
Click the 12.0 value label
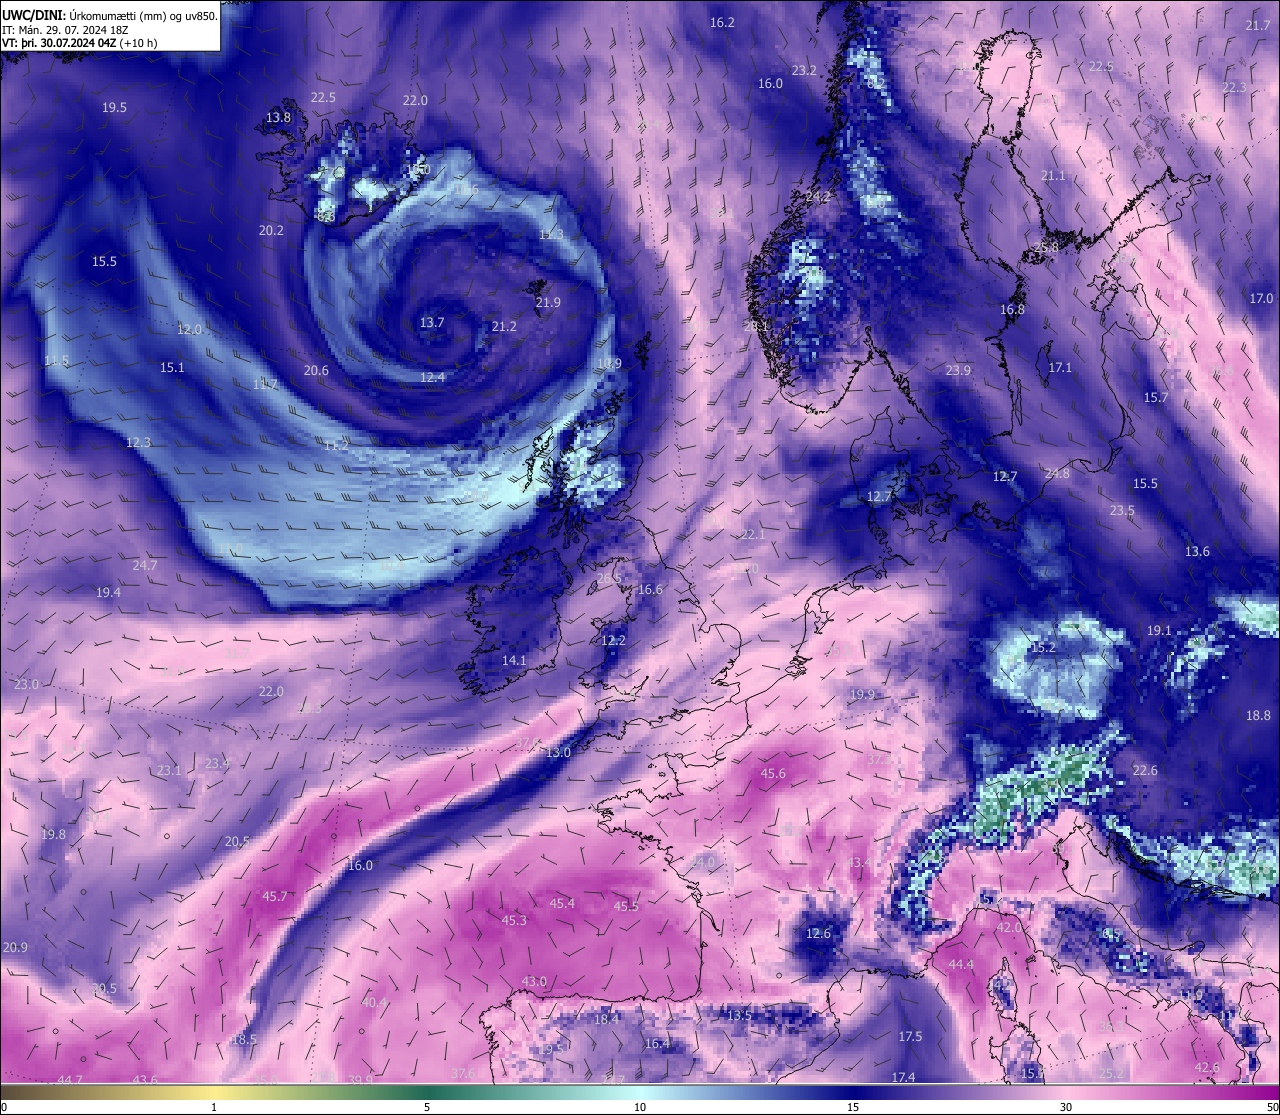189,329
